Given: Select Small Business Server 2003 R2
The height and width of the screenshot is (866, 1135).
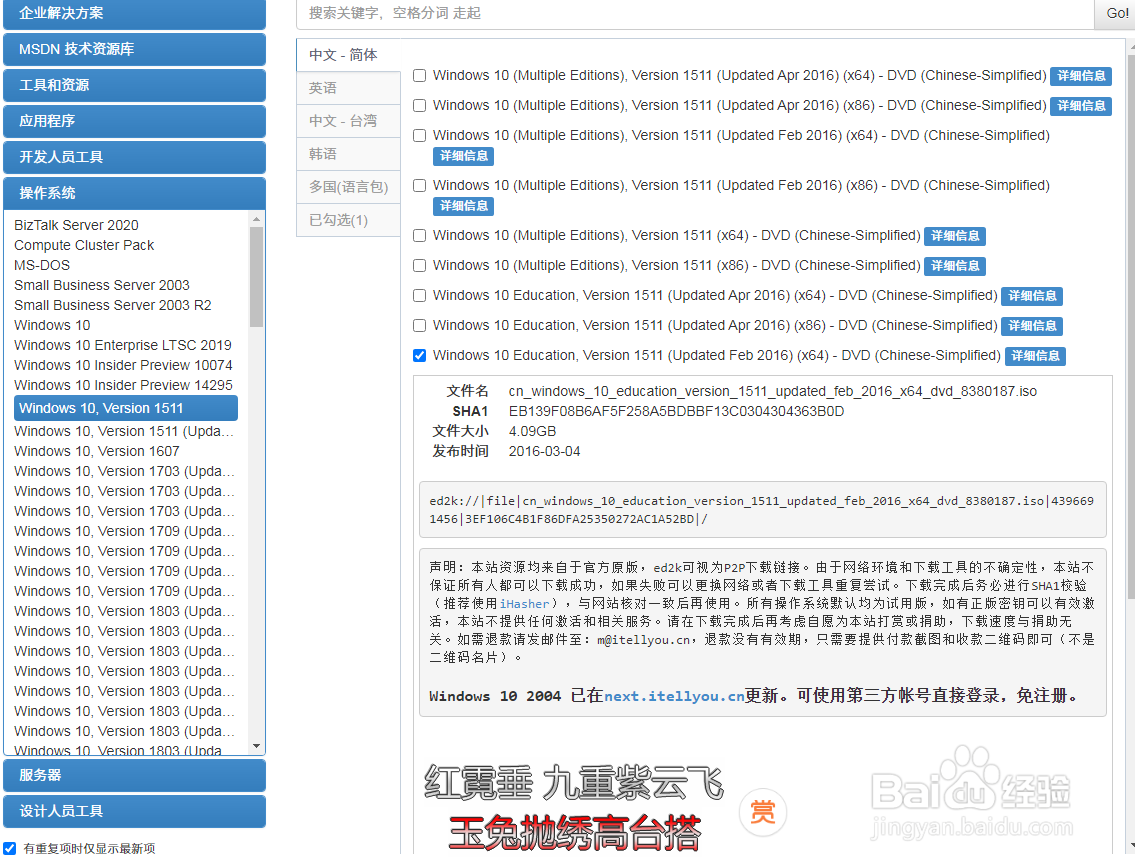Looking at the screenshot, I should pos(113,306).
